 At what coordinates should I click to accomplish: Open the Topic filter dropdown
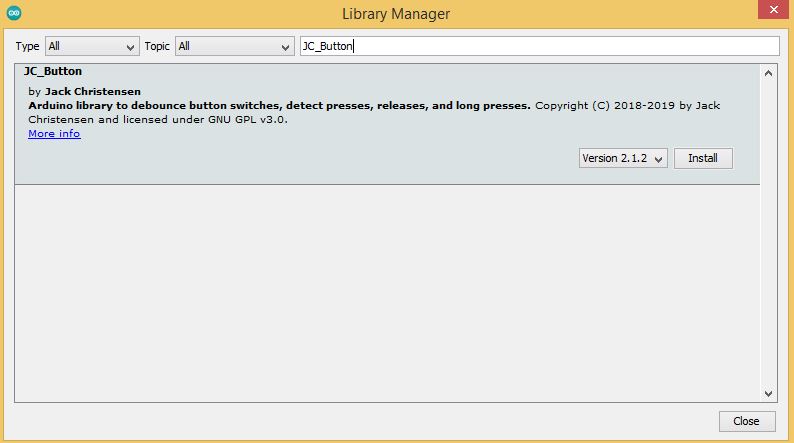point(234,46)
